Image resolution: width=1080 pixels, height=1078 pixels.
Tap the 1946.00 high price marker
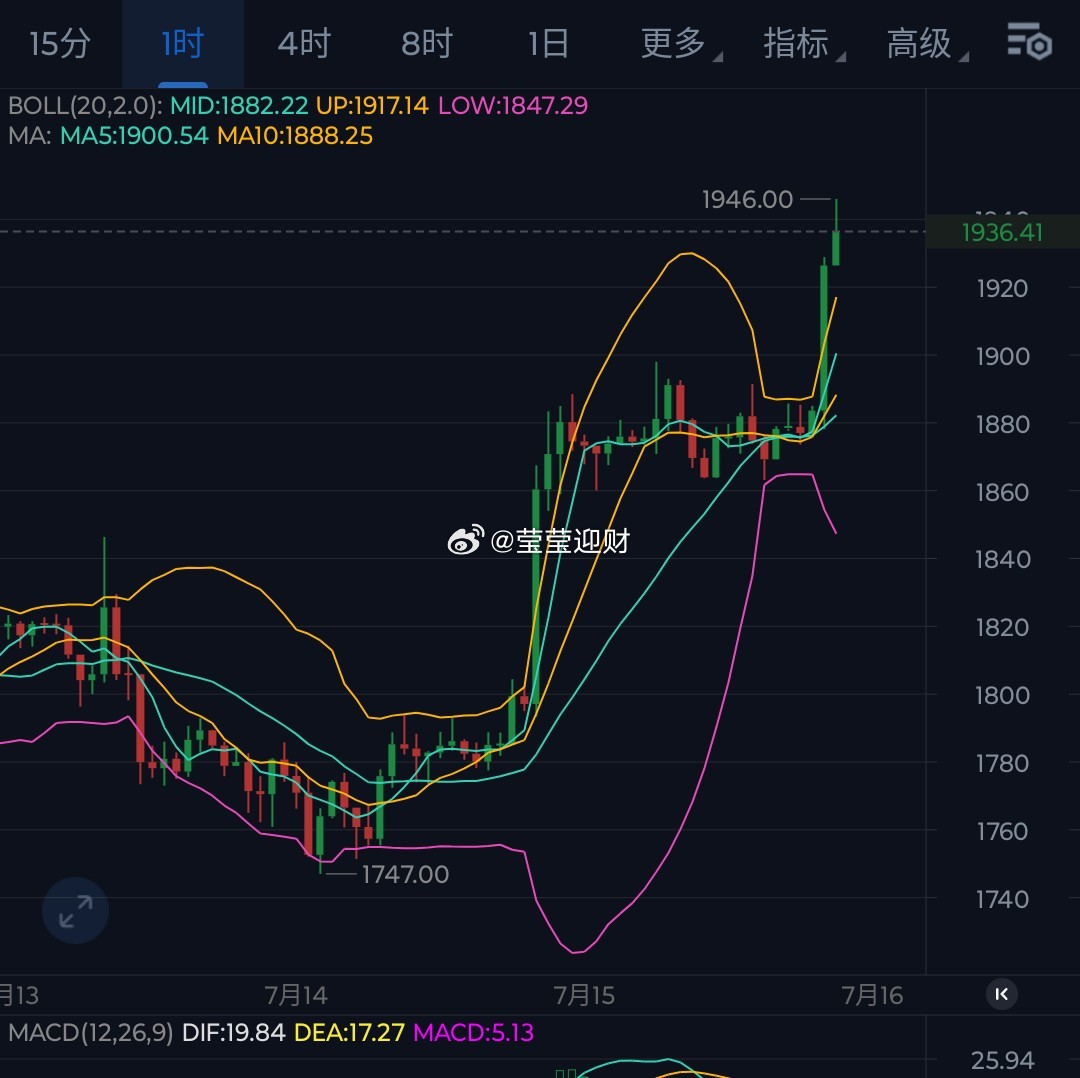(x=747, y=200)
